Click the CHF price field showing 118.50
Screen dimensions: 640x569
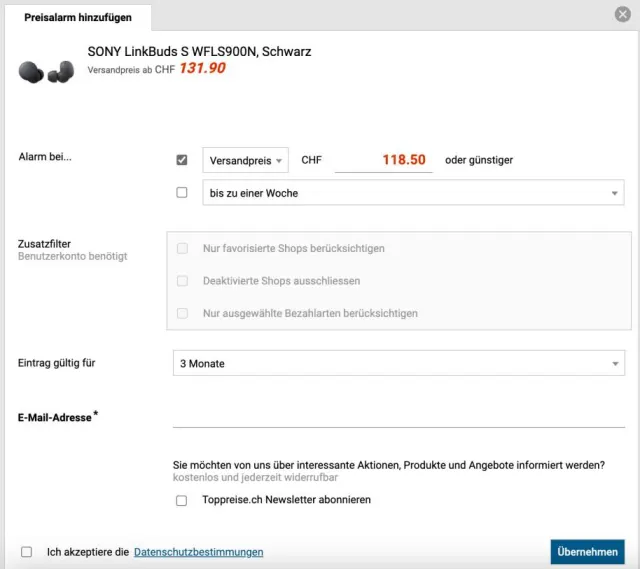pos(384,160)
